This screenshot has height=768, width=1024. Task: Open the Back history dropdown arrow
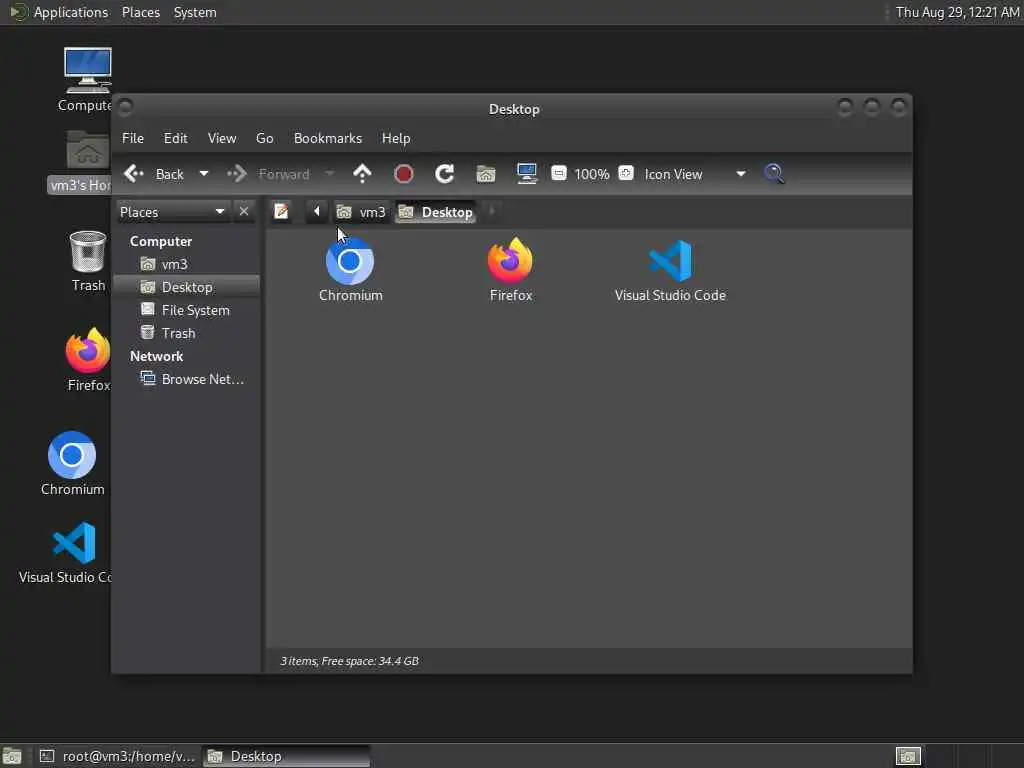tap(204, 174)
